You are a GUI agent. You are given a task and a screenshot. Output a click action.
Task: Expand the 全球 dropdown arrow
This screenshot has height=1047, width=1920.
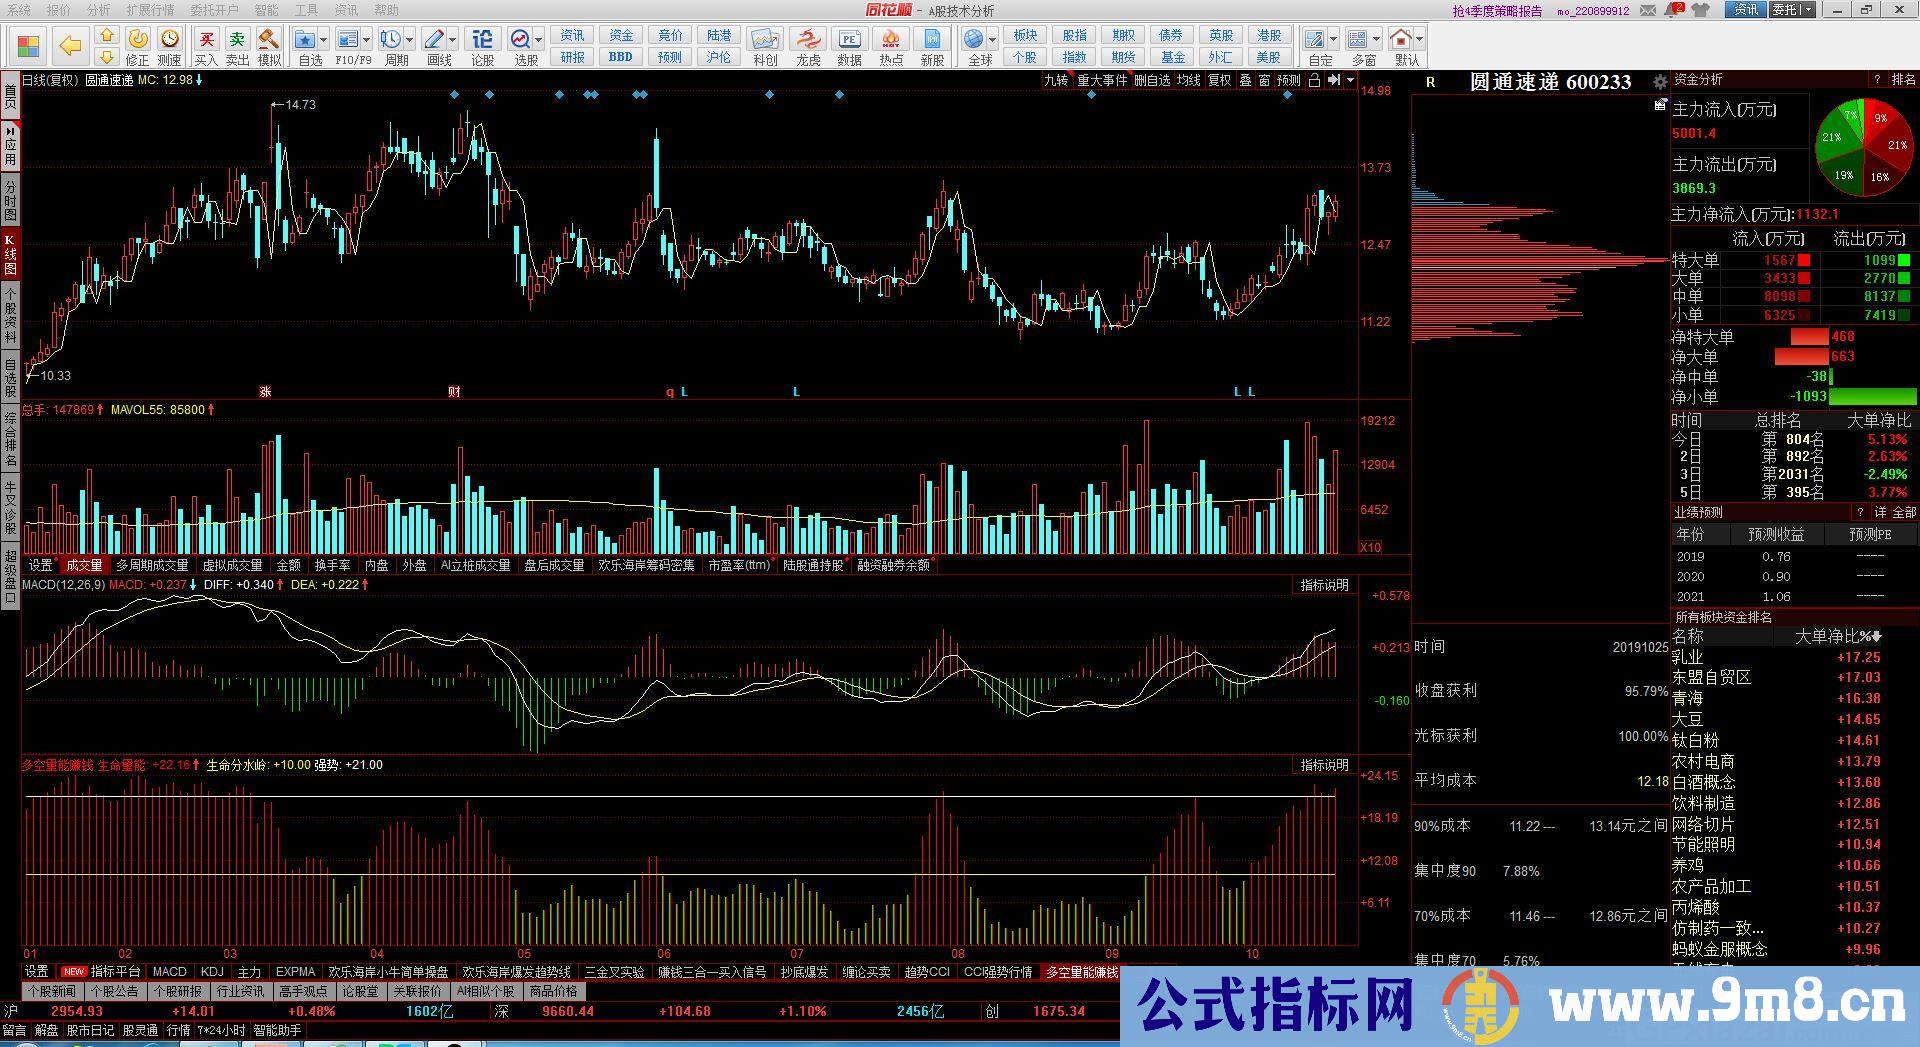coord(992,40)
